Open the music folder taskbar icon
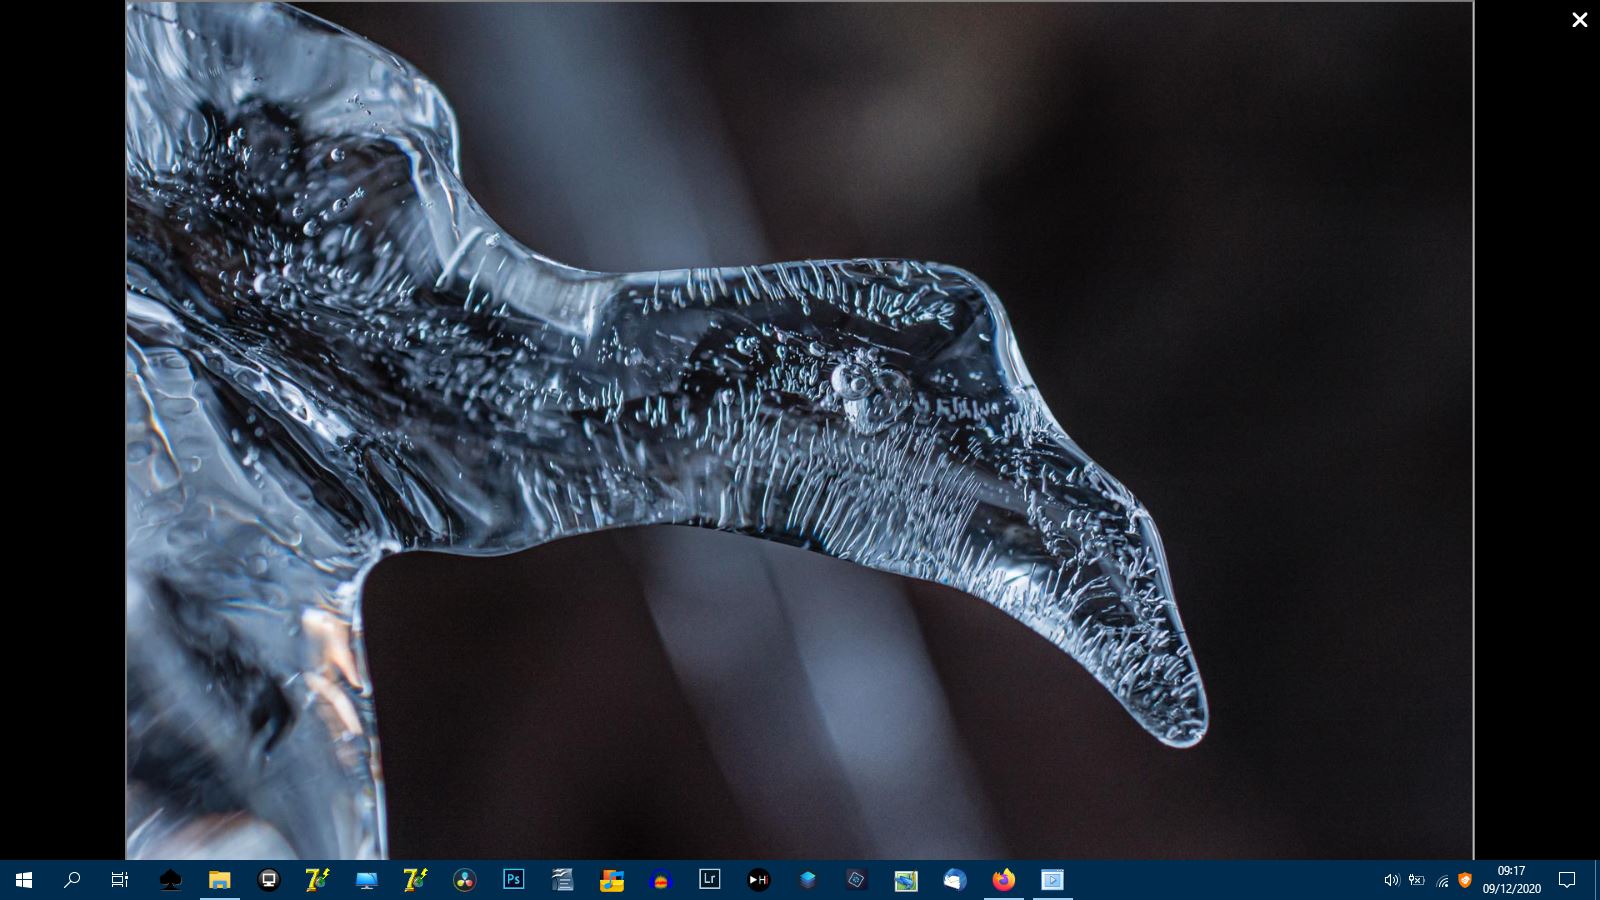Image resolution: width=1600 pixels, height=900 pixels. point(611,880)
